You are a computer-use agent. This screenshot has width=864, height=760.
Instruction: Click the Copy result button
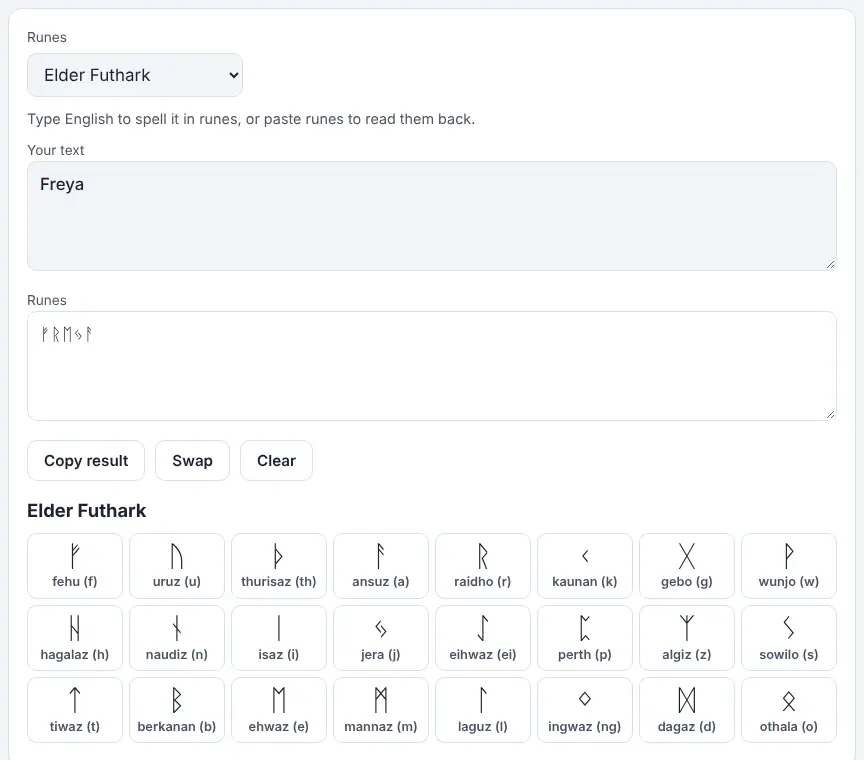click(x=86, y=460)
